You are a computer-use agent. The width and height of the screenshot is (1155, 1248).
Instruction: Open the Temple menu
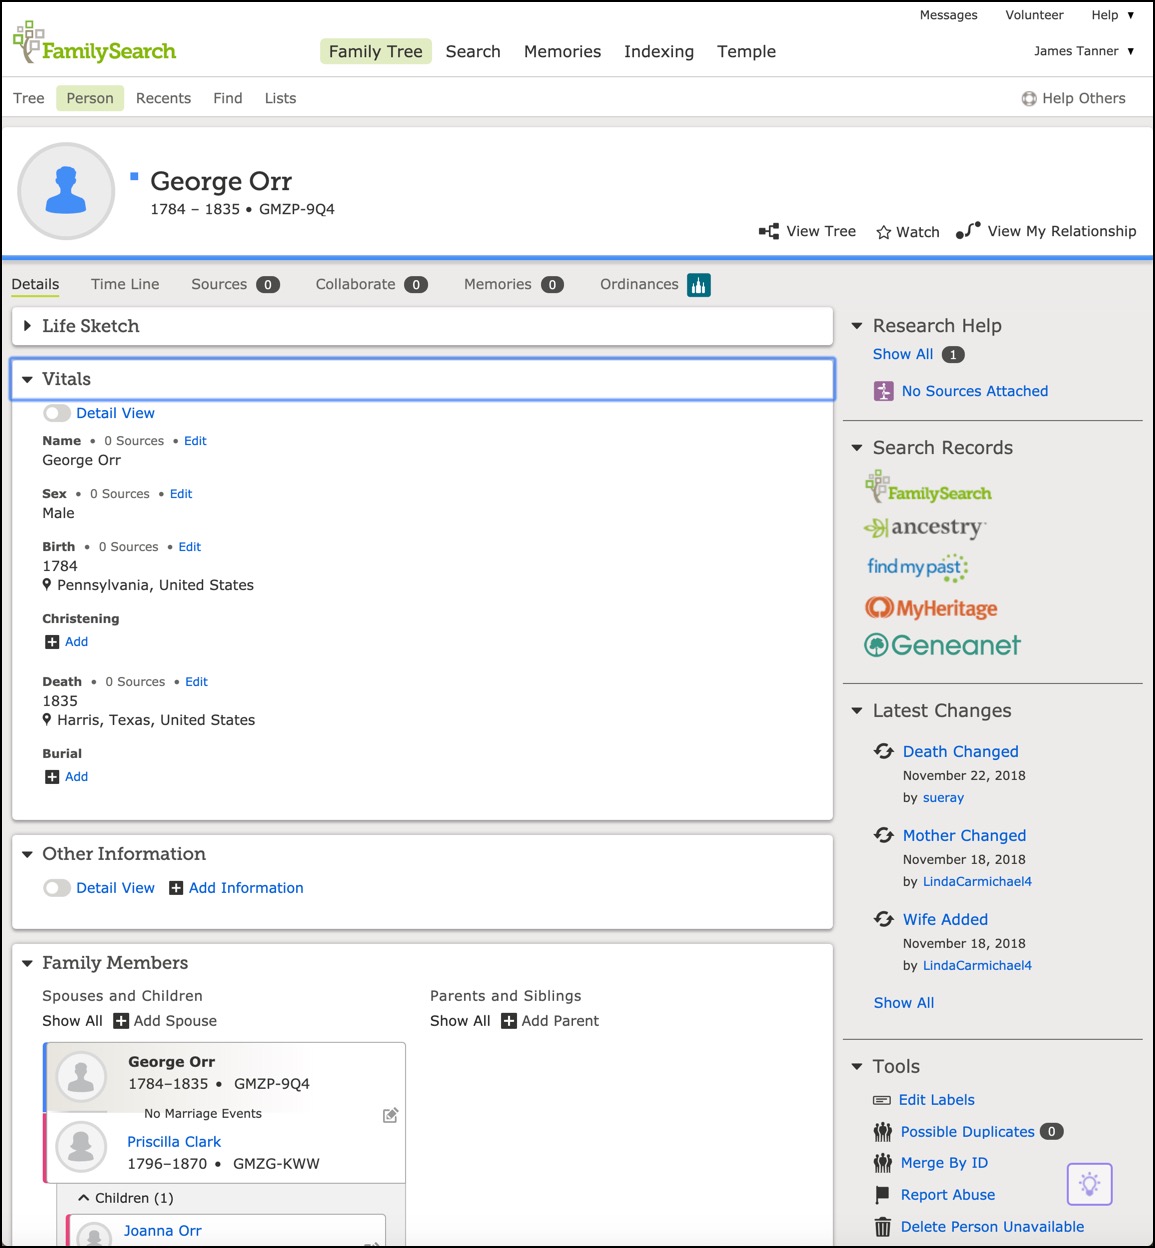(746, 51)
